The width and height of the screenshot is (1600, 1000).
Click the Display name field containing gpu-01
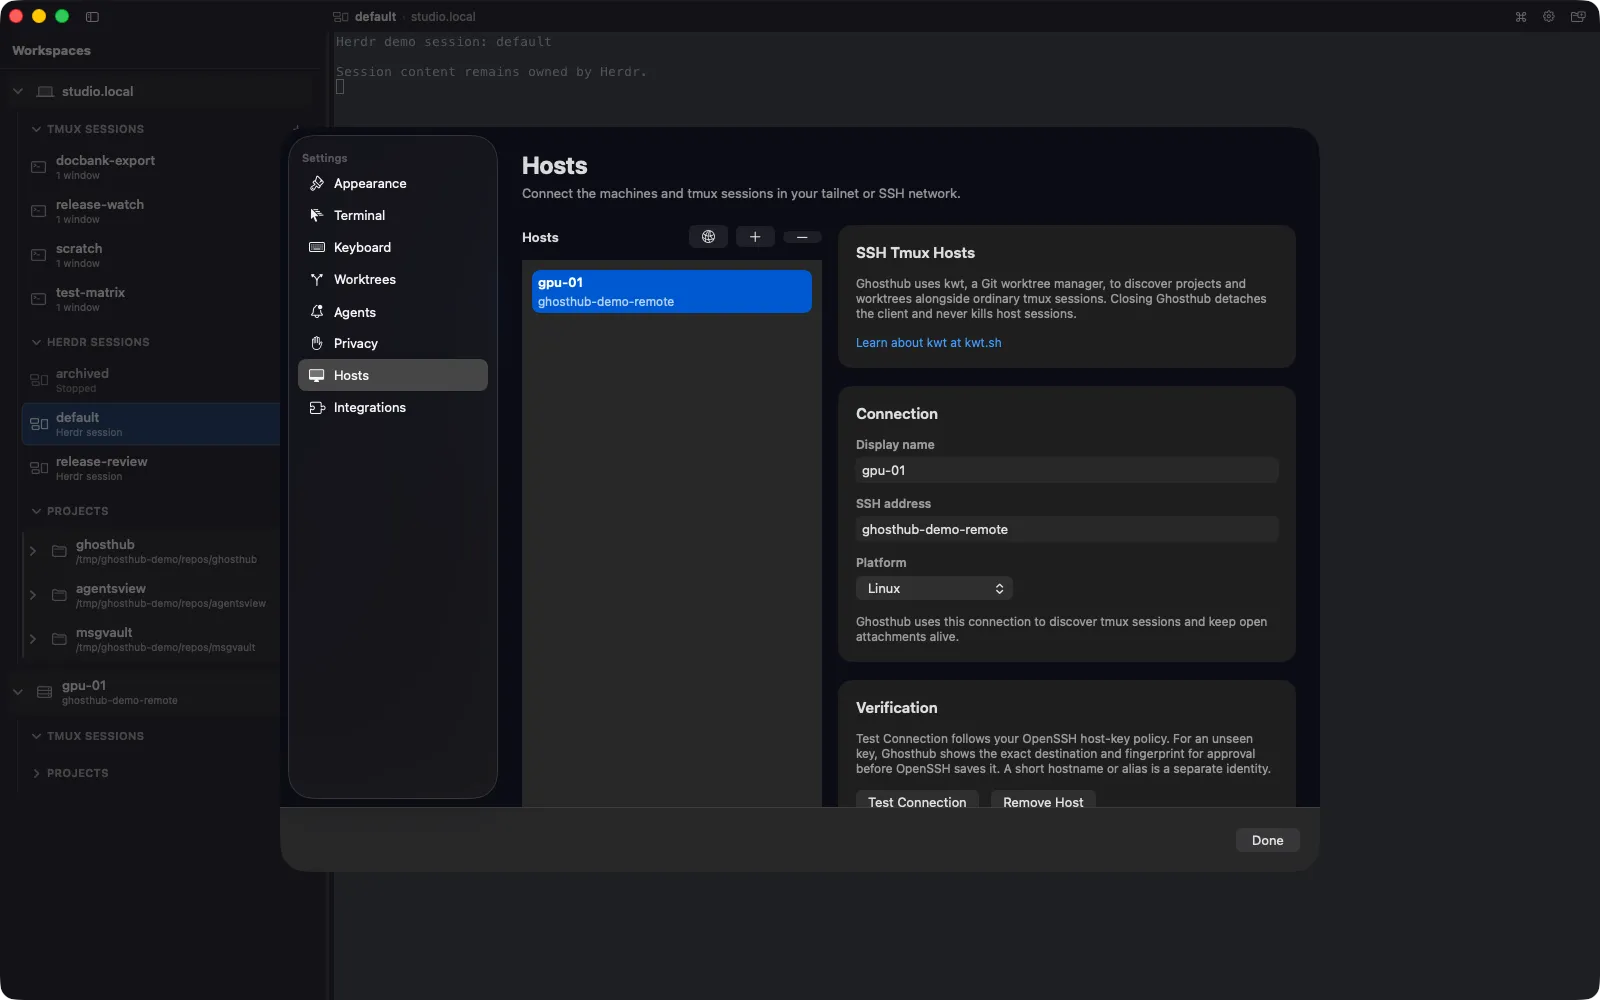point(1067,471)
